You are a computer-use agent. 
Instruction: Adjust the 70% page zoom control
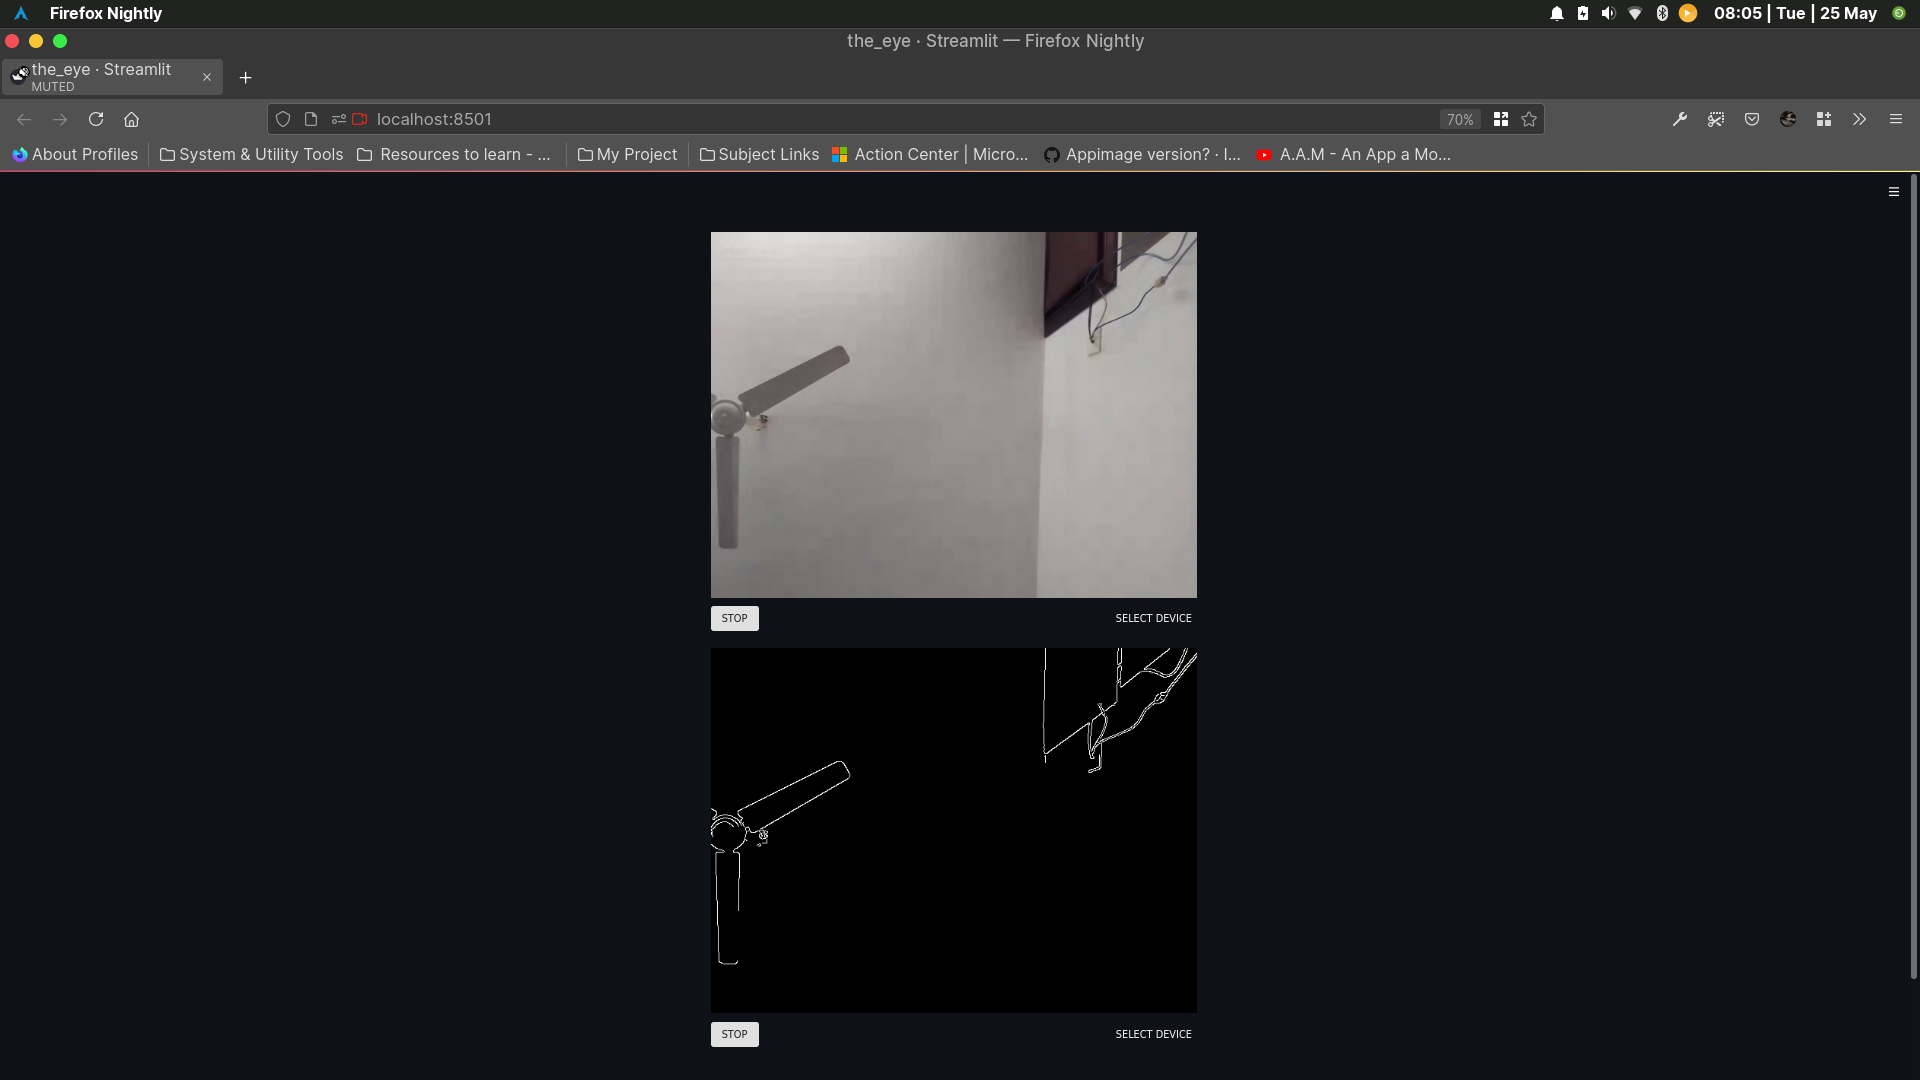(x=1459, y=119)
